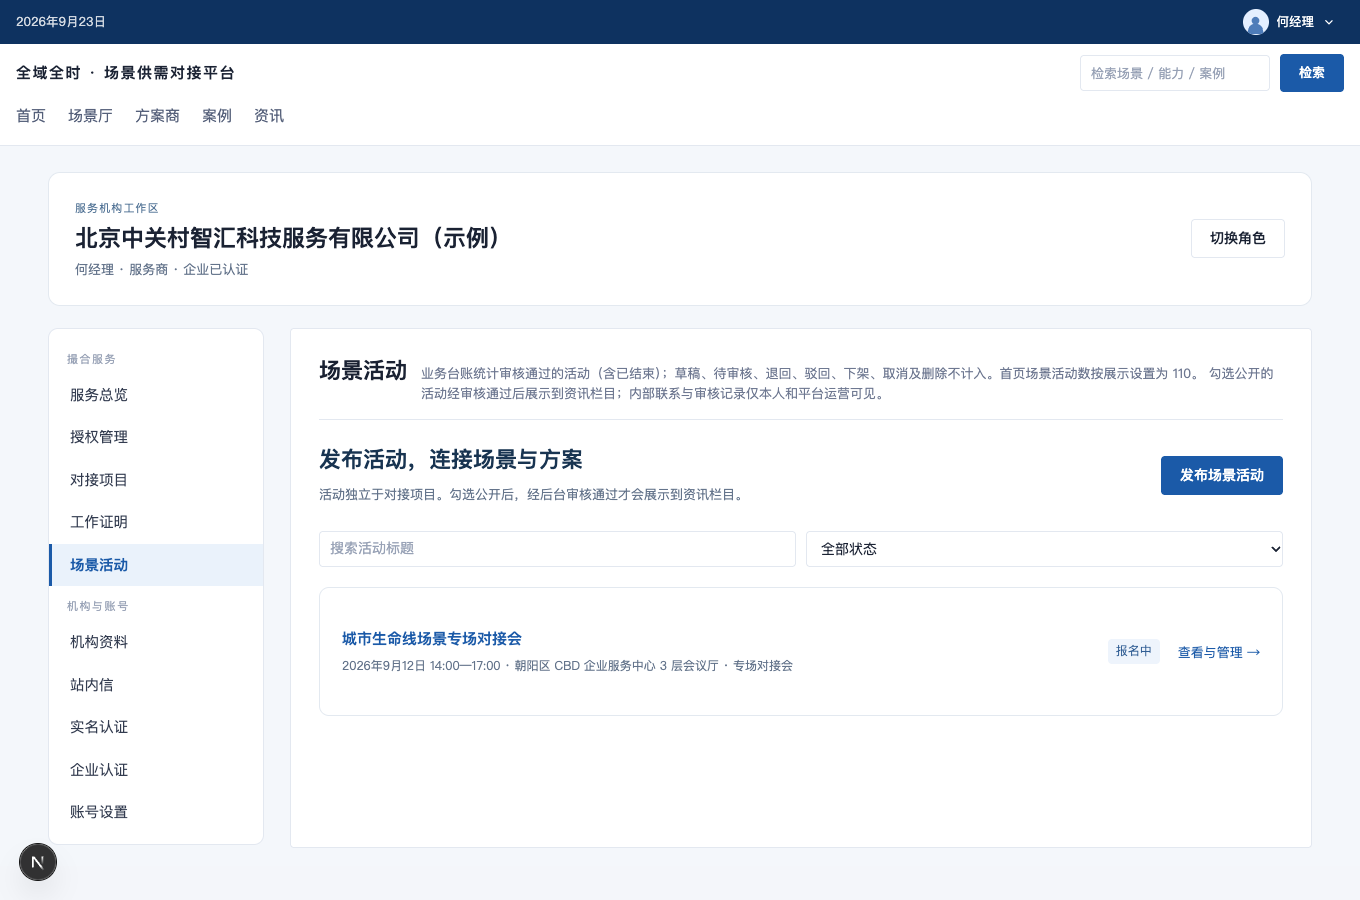
Task: Open the 资讯 nav item
Action: [x=269, y=116]
